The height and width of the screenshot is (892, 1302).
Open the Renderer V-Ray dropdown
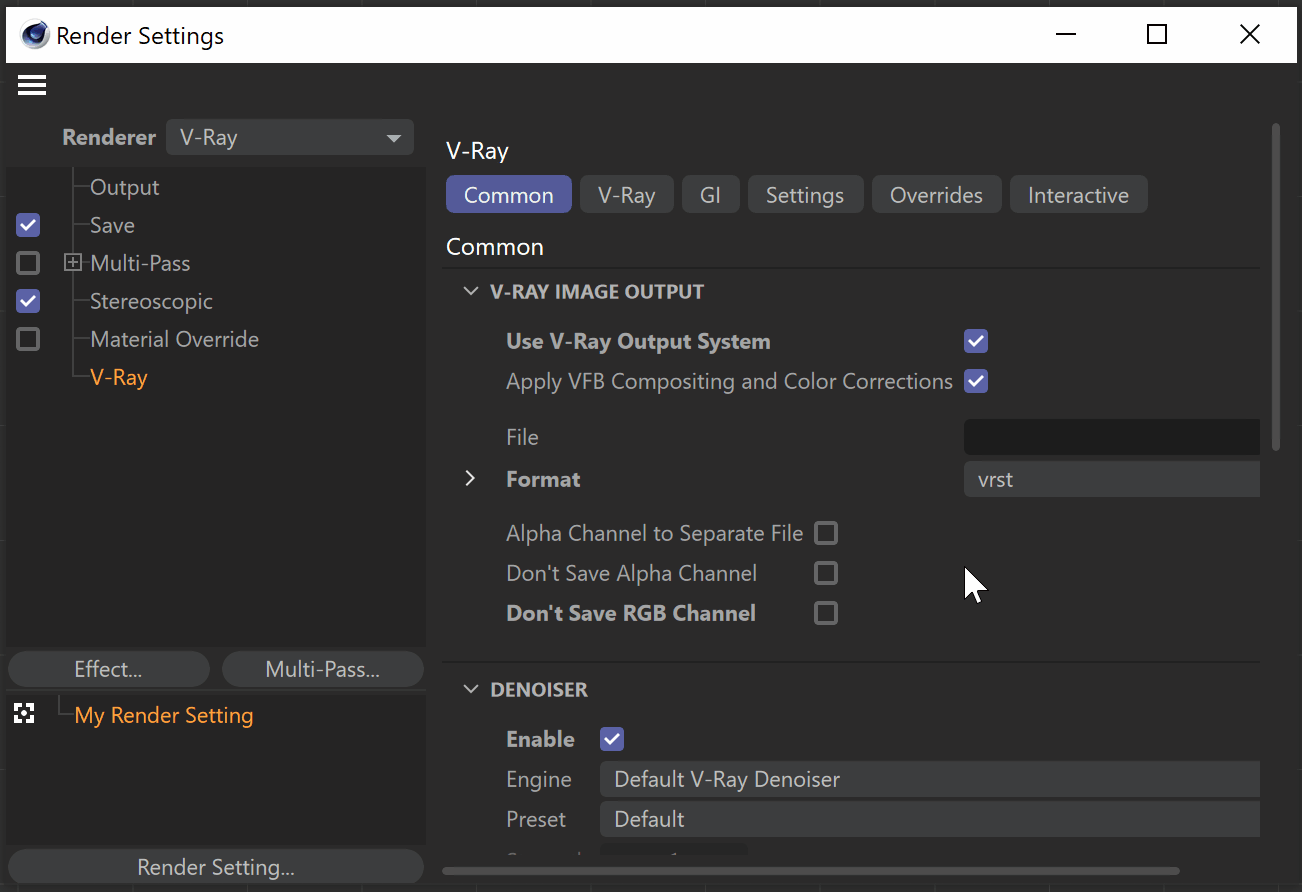(x=290, y=137)
